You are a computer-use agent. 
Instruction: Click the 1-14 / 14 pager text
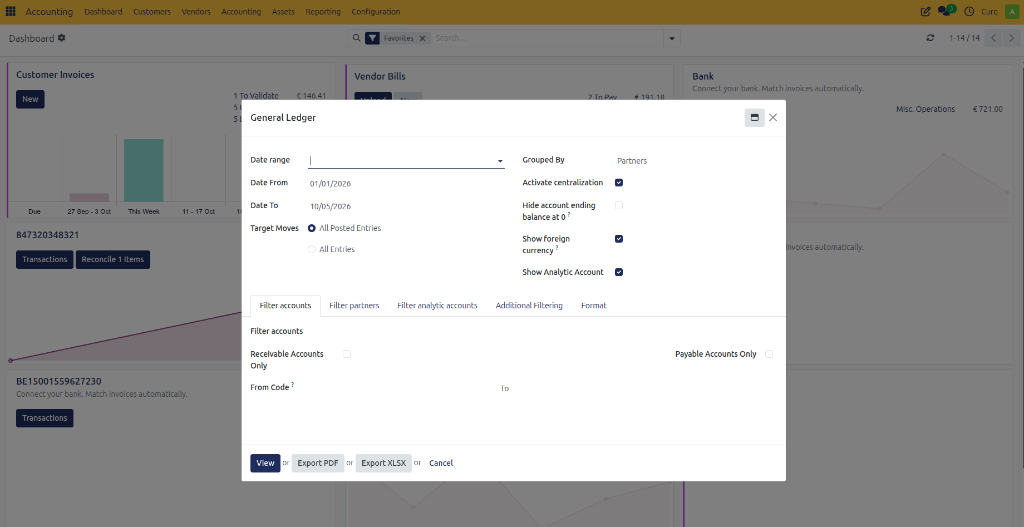point(965,38)
